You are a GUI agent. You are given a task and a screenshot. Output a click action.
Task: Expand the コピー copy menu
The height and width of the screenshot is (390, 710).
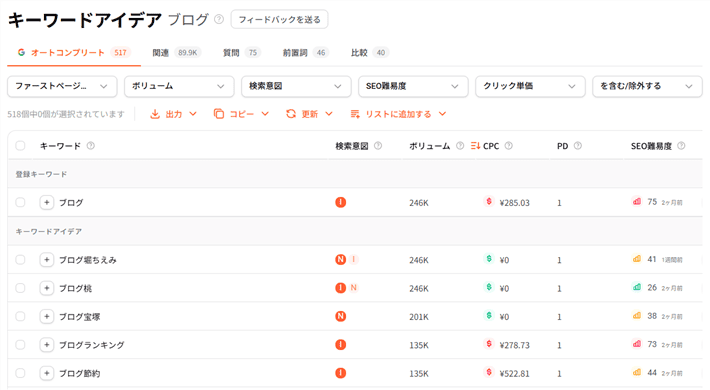coord(241,114)
